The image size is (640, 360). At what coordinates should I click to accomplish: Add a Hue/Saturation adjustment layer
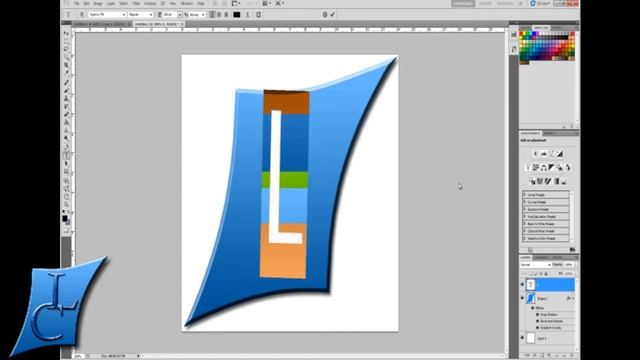click(535, 167)
